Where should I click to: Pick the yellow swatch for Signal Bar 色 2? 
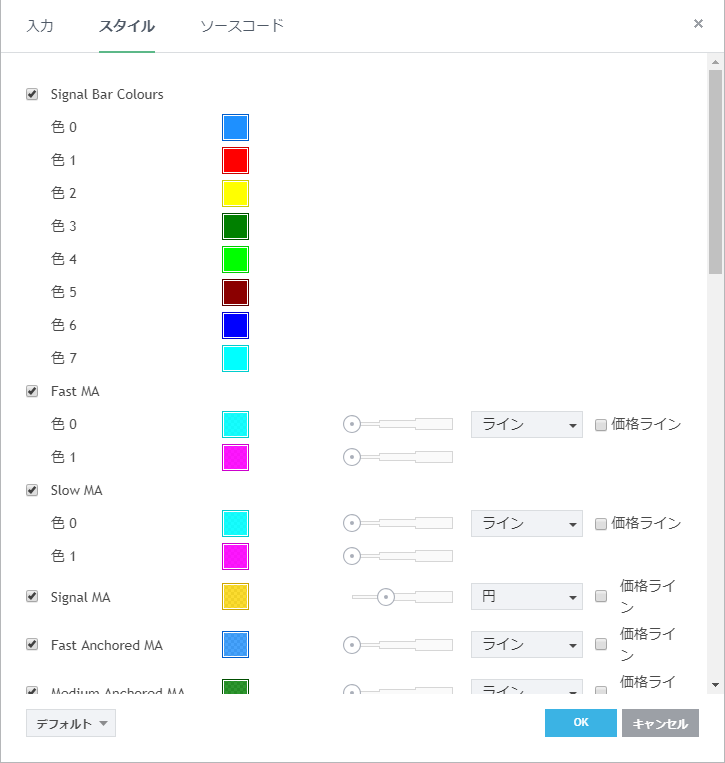235,193
